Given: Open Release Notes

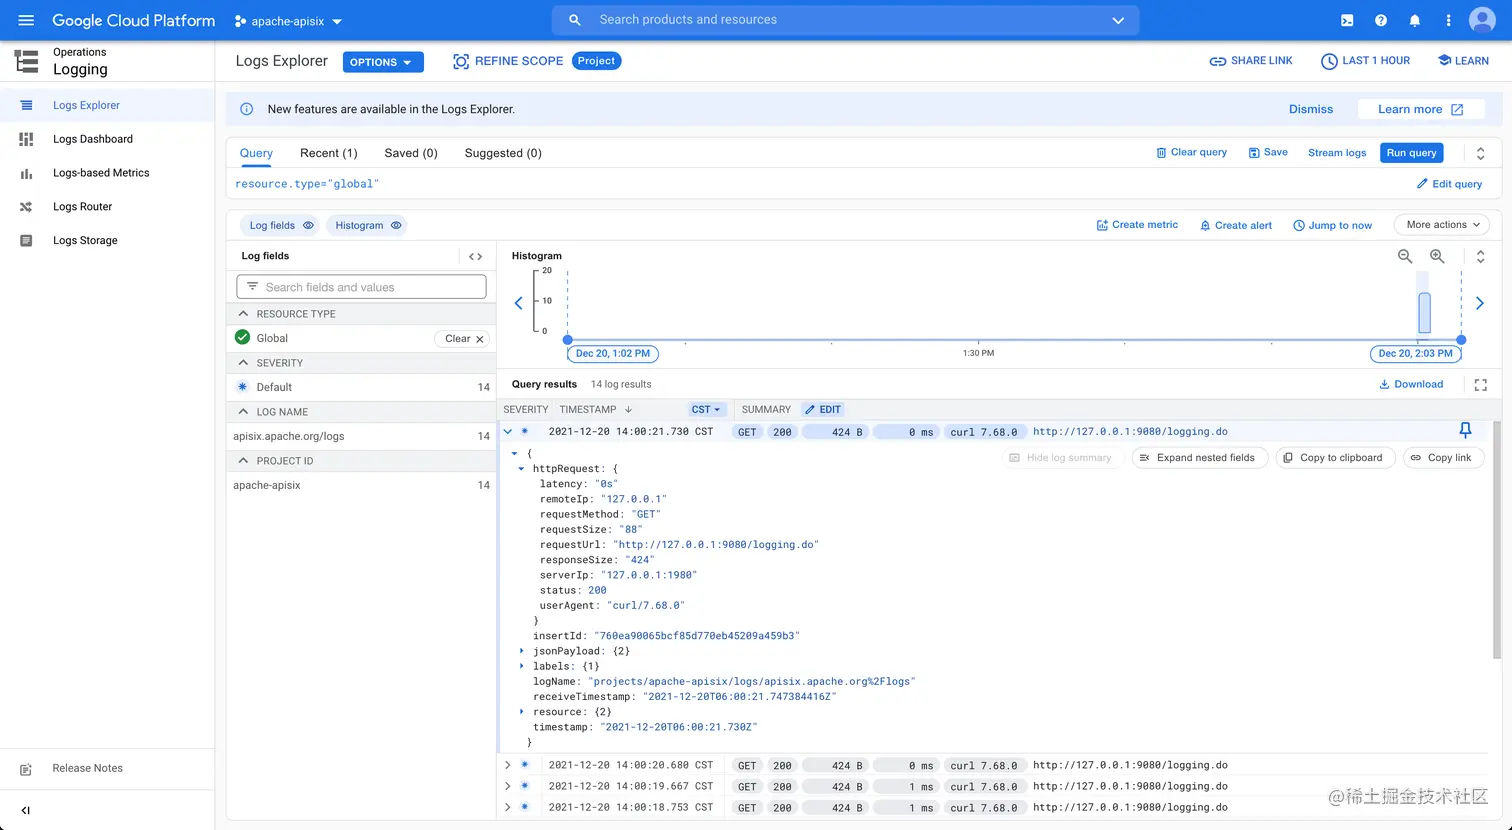Looking at the screenshot, I should pyautogui.click(x=107, y=768).
